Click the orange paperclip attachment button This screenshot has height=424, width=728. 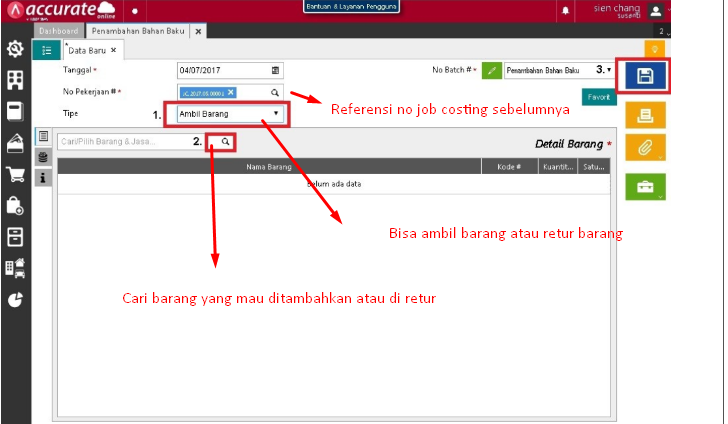point(645,148)
